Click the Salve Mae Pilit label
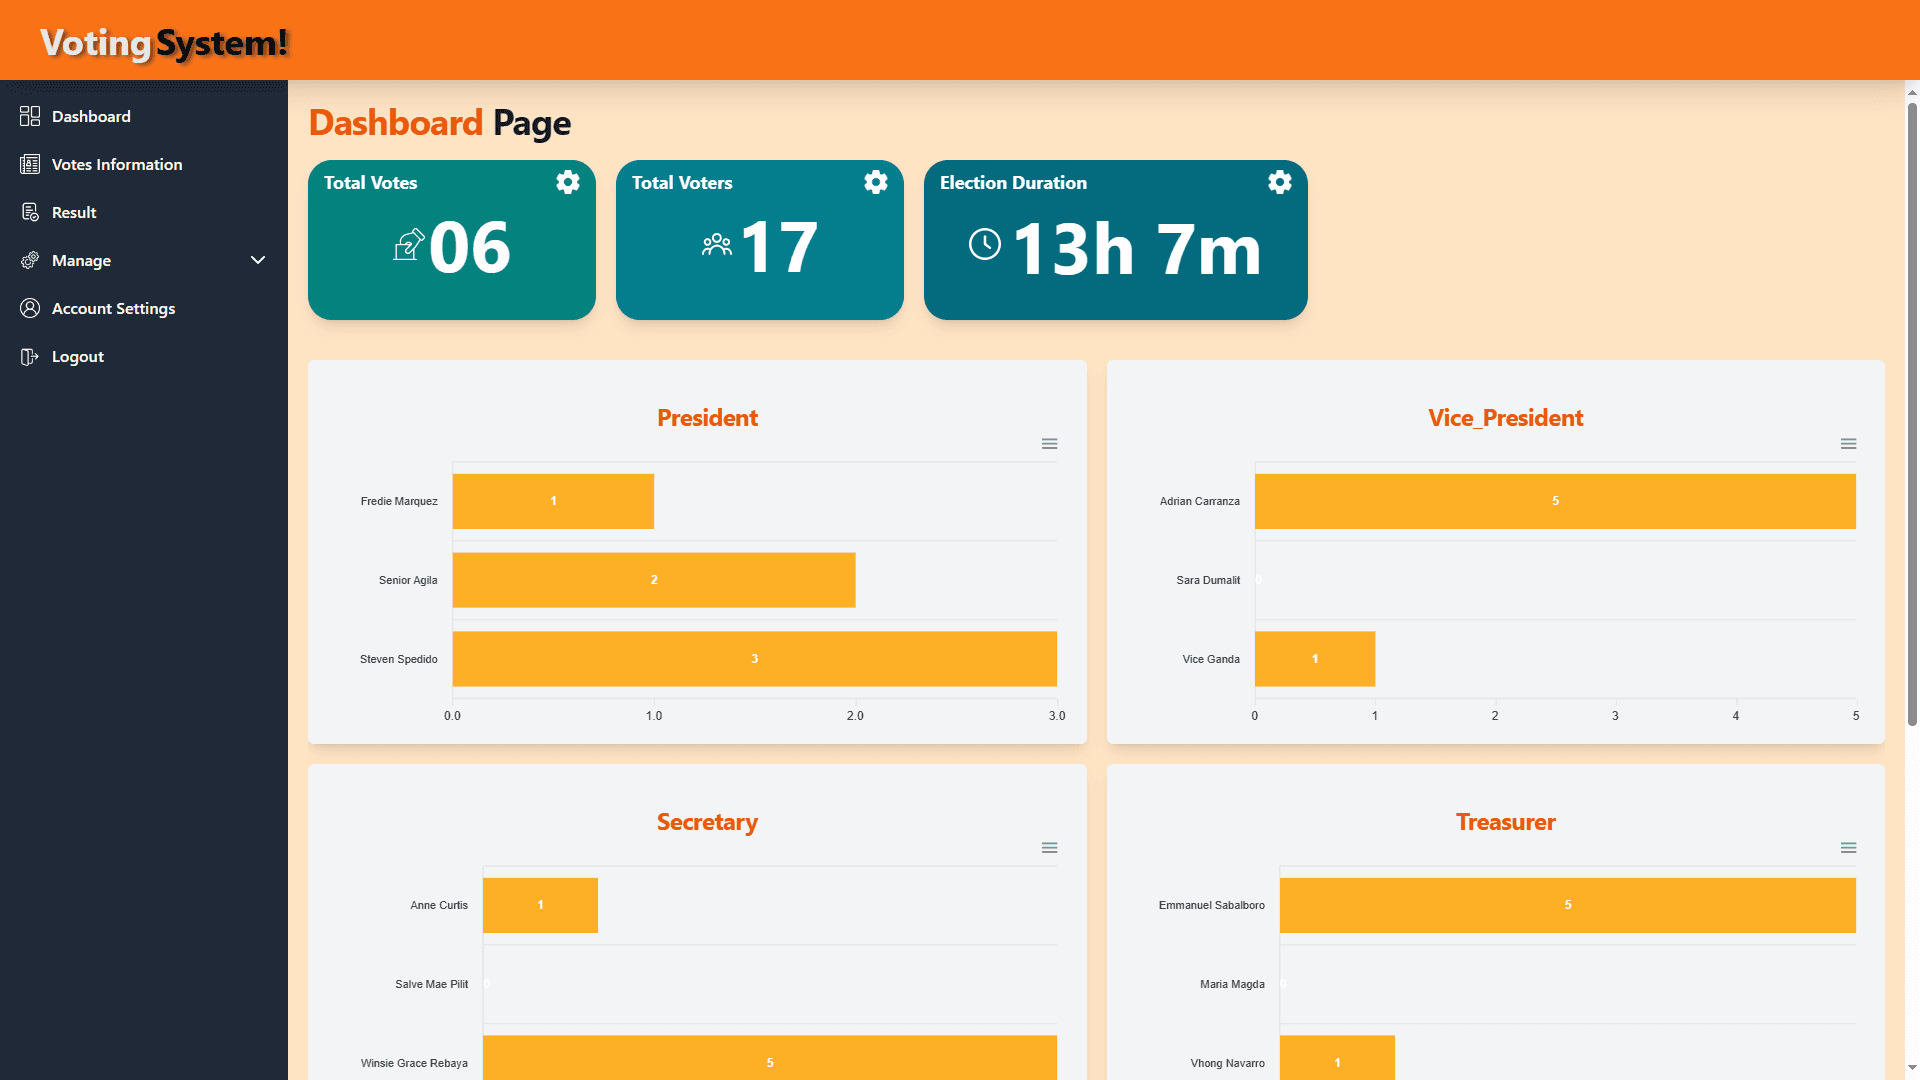The width and height of the screenshot is (1920, 1080). coord(431,984)
